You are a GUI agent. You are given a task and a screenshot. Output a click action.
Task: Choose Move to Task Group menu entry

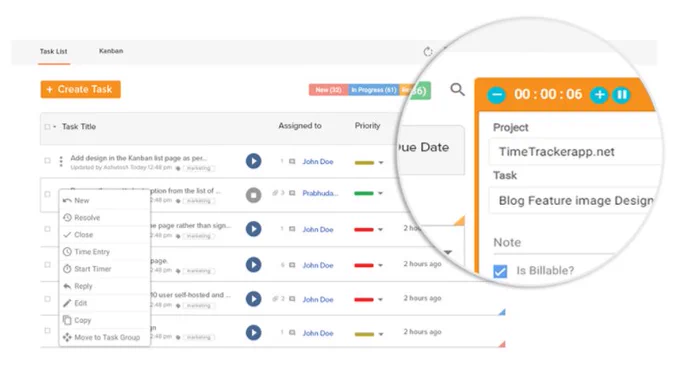(105, 337)
